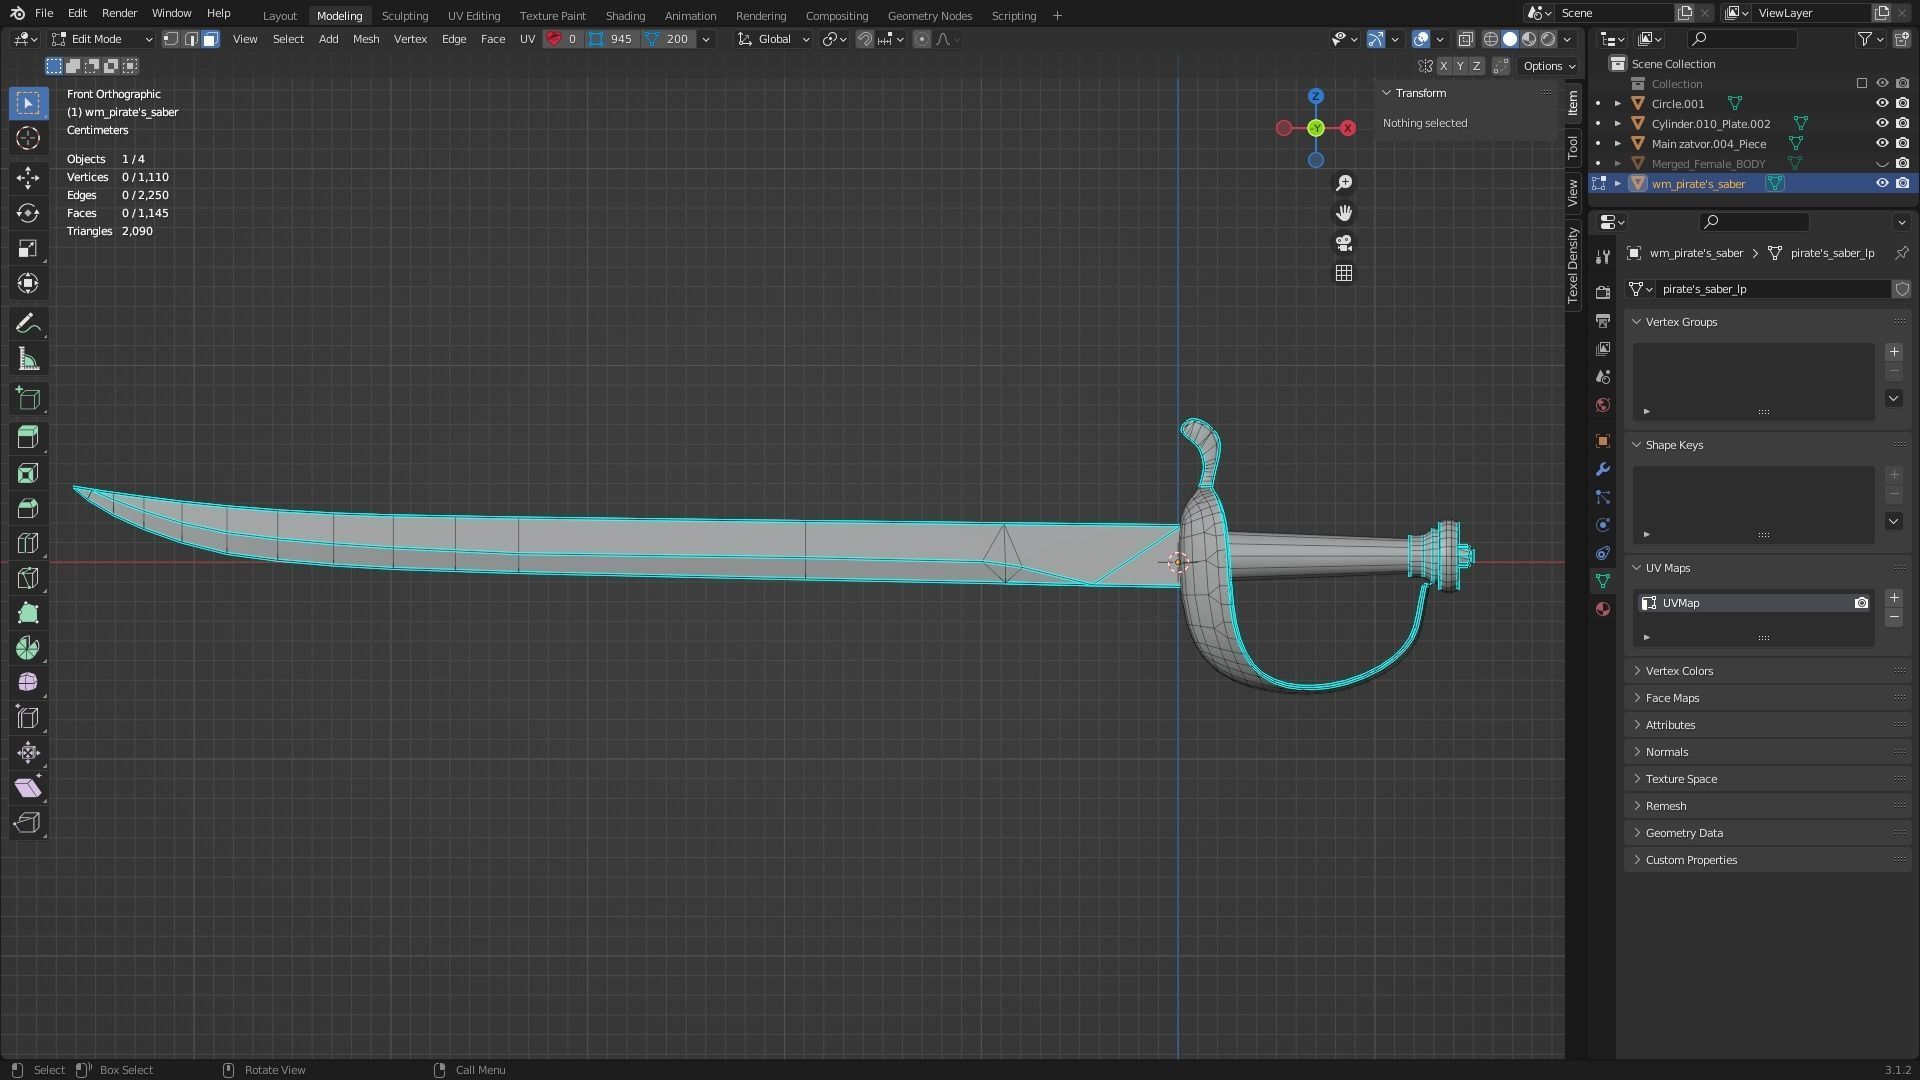Switch to face select mode

210,39
